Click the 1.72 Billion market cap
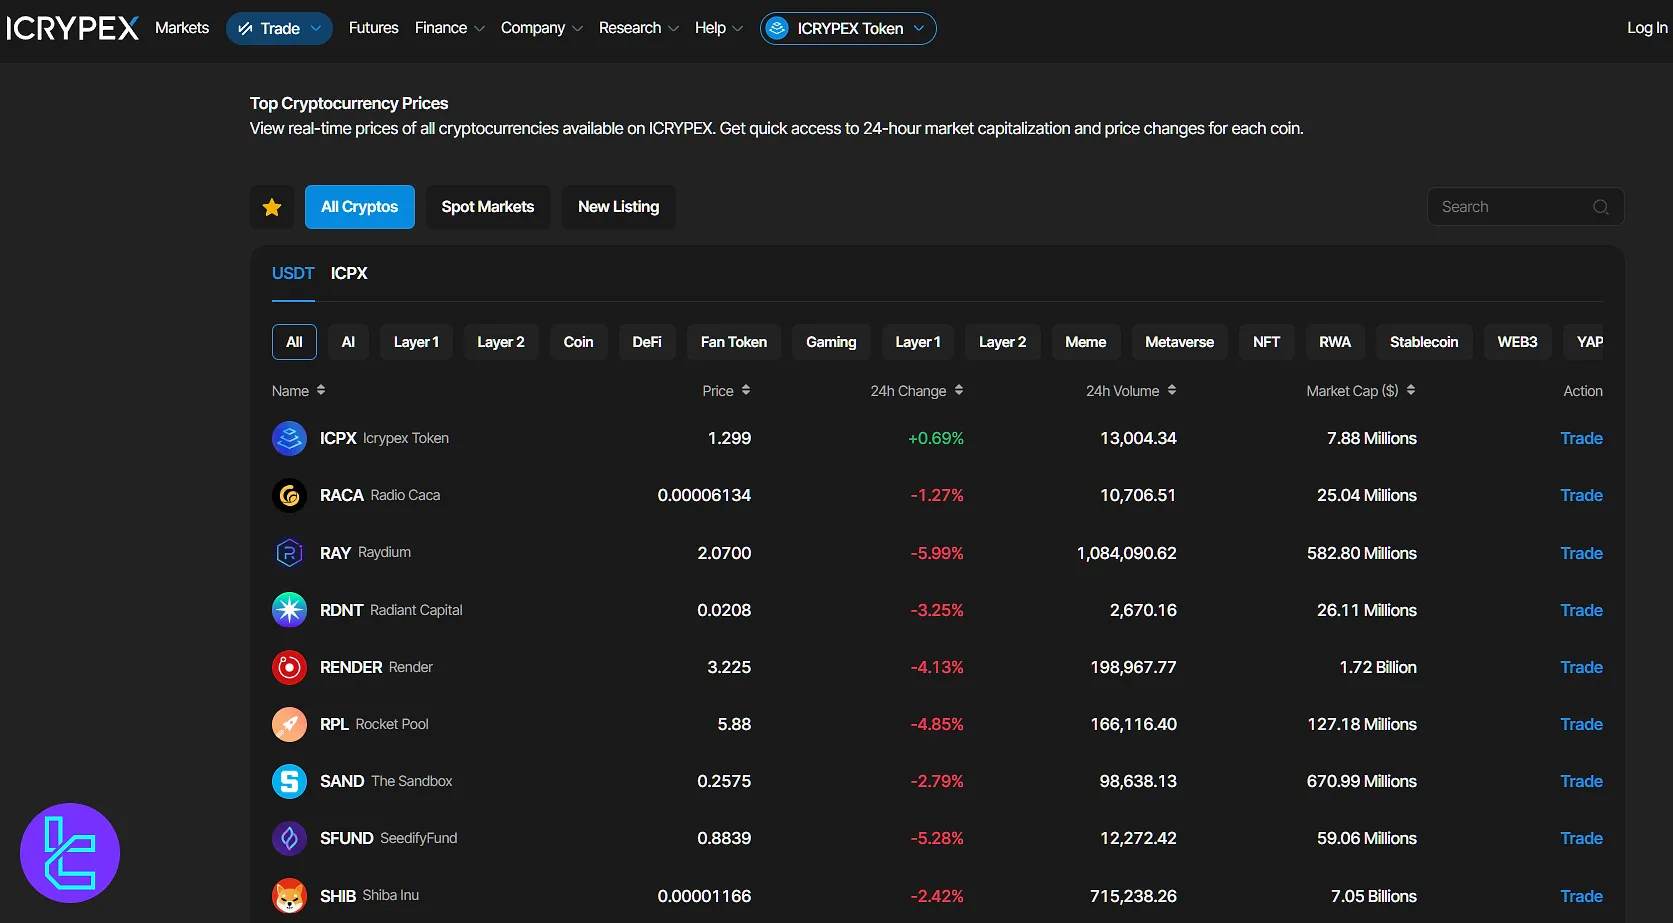 1378,667
